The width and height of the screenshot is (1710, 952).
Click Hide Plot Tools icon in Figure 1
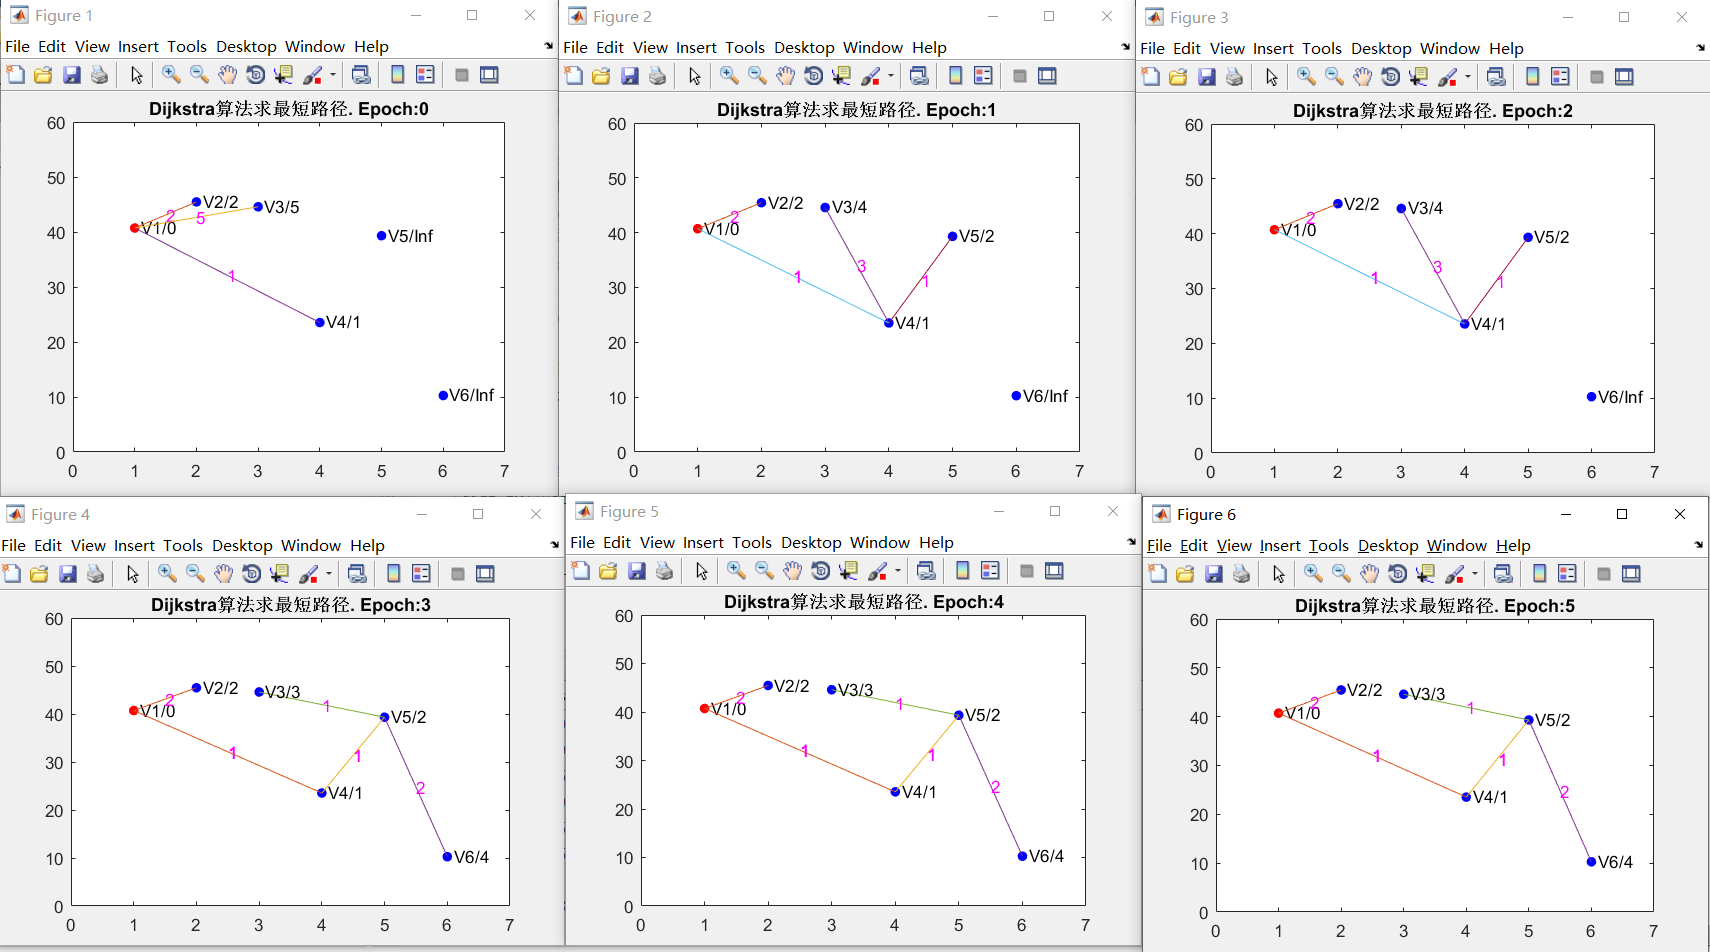(461, 75)
